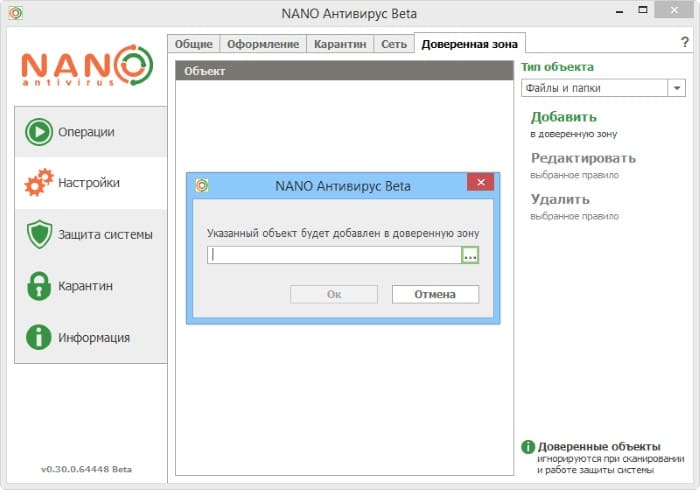The width and height of the screenshot is (700, 490).
Task: Click the orange gears icon beside Настройки
Action: pos(39,183)
